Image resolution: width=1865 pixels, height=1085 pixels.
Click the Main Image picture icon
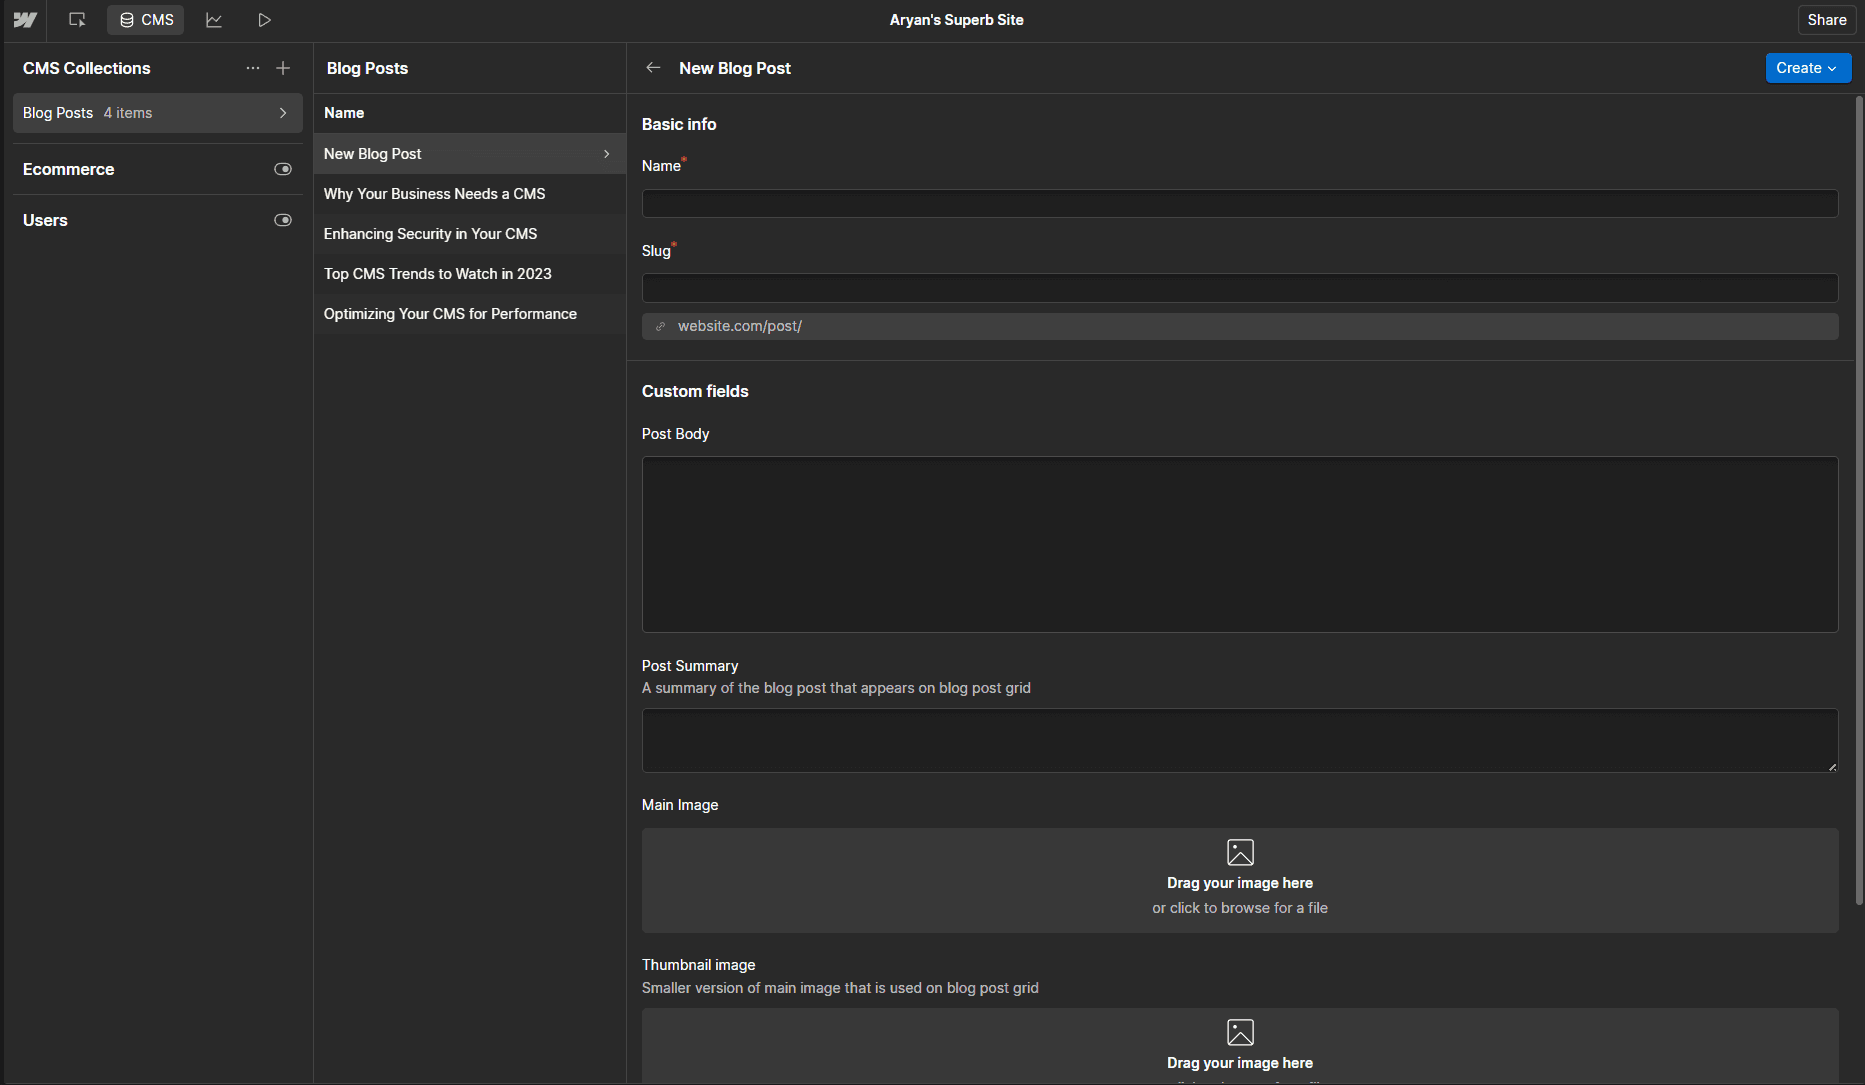tap(1240, 852)
